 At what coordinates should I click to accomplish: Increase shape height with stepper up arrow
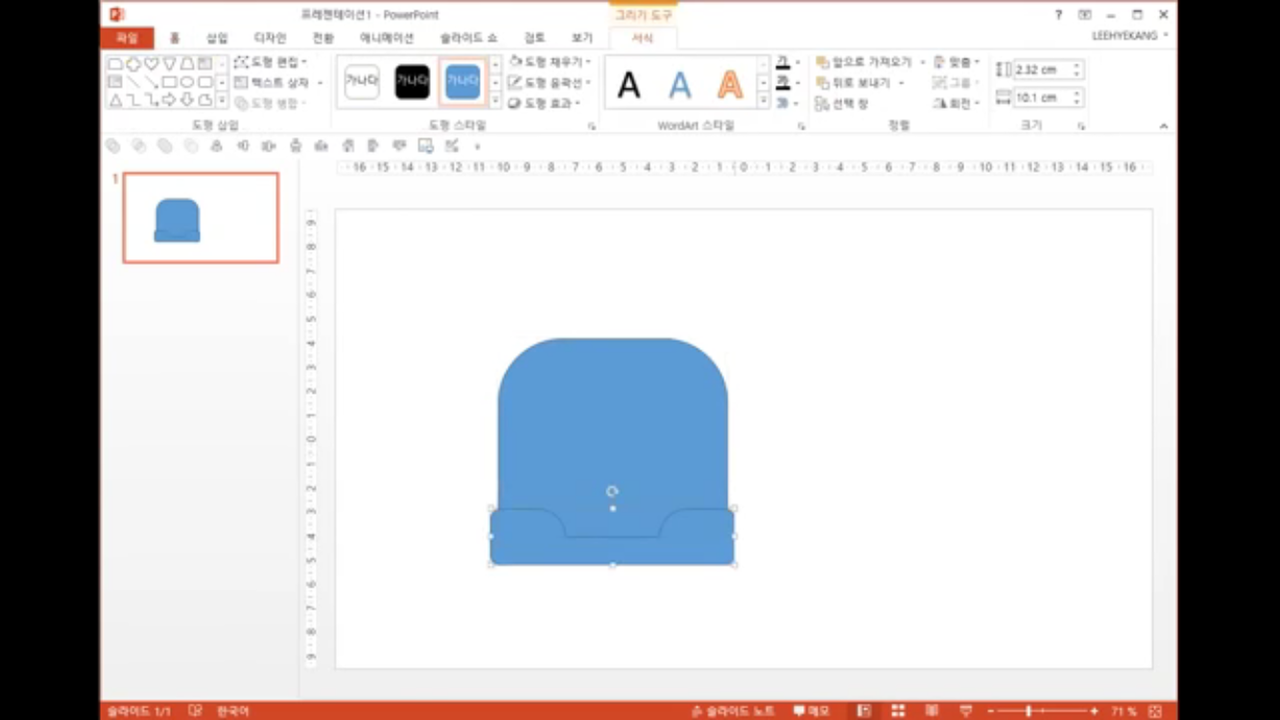pos(1077,66)
